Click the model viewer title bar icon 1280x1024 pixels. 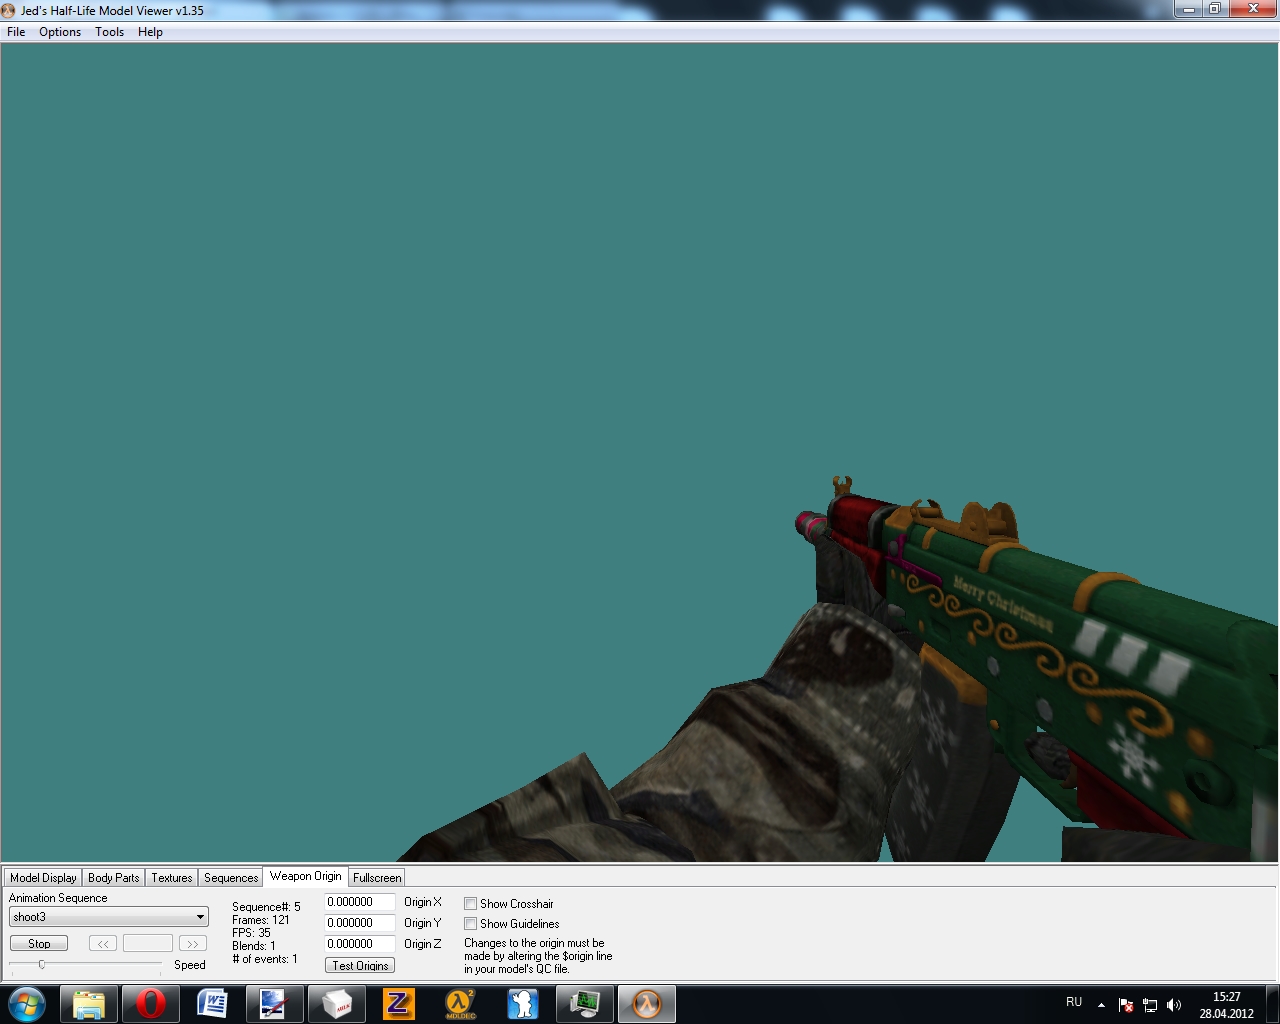click(x=9, y=10)
